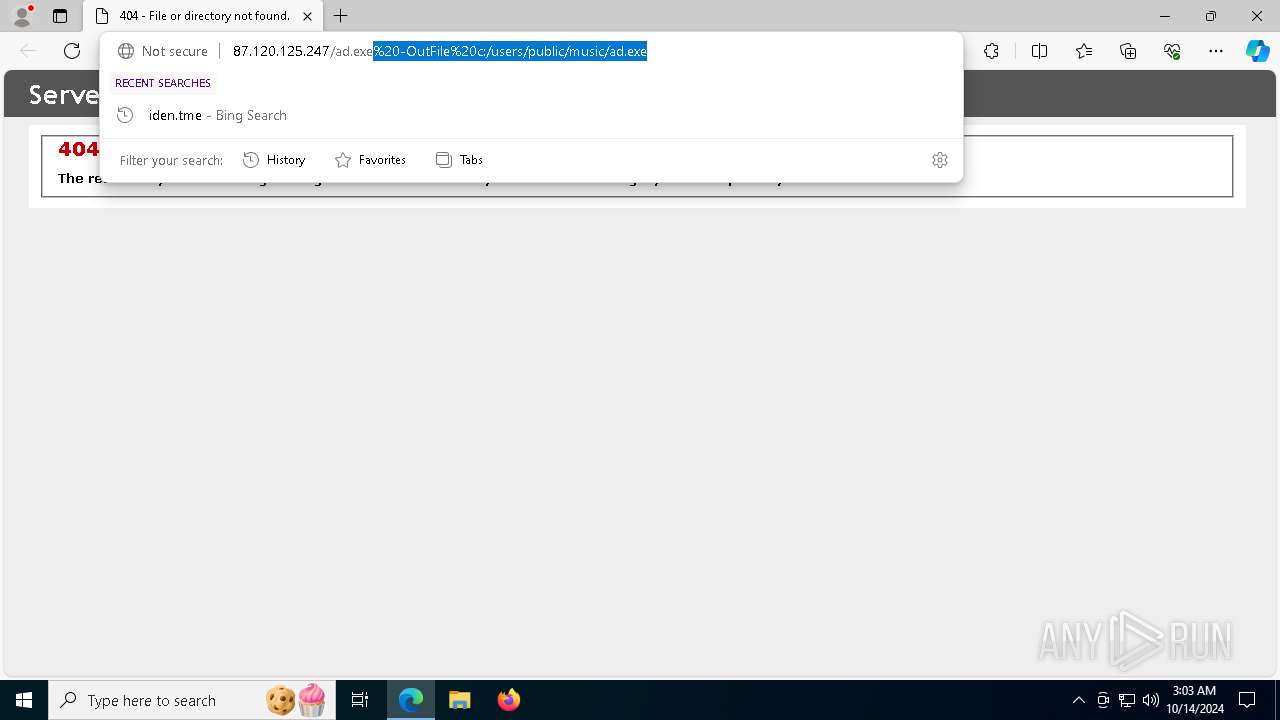Restore down the Edge window

1211,16
